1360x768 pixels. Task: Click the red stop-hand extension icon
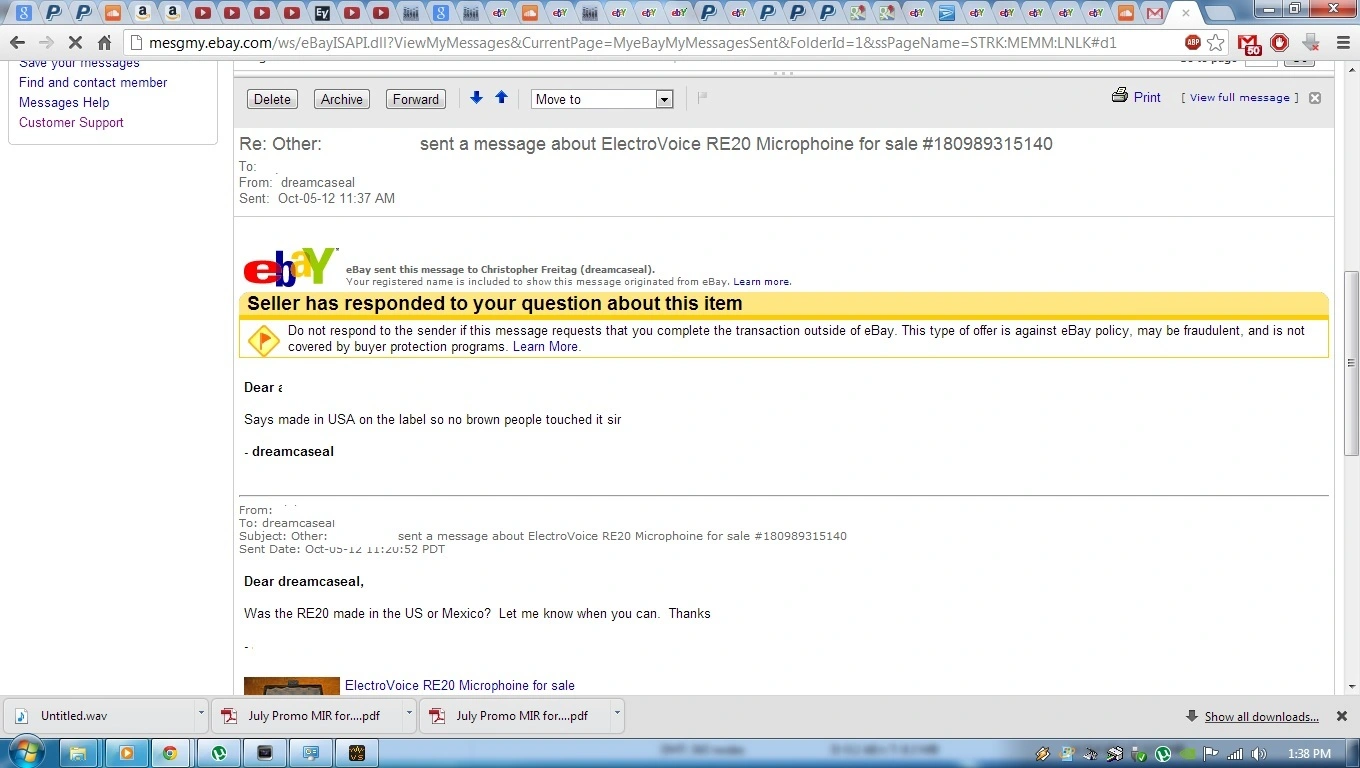[1279, 43]
